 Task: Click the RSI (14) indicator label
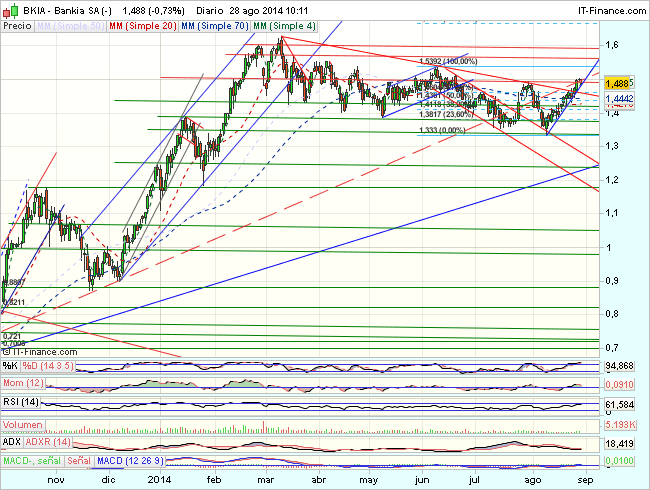click(21, 402)
